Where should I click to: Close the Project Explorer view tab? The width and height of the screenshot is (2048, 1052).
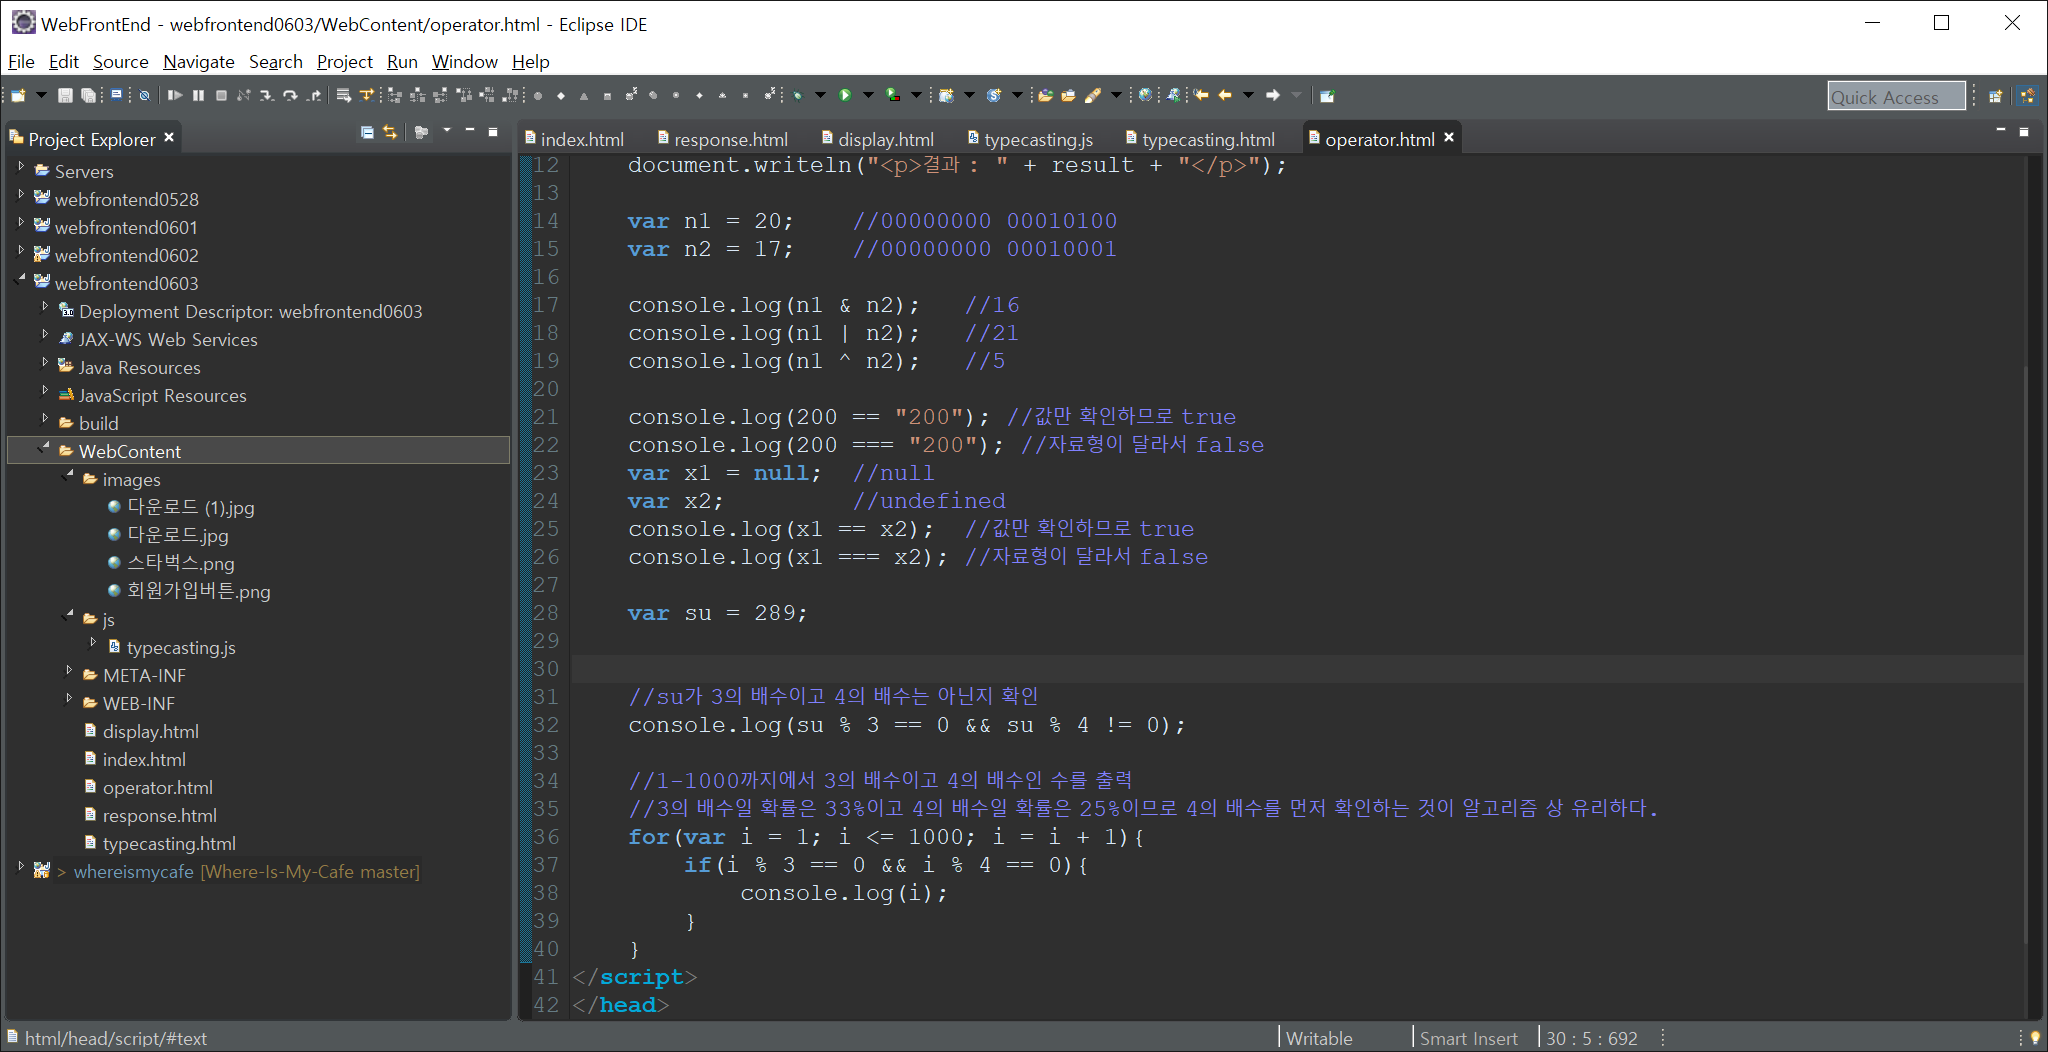(x=169, y=138)
